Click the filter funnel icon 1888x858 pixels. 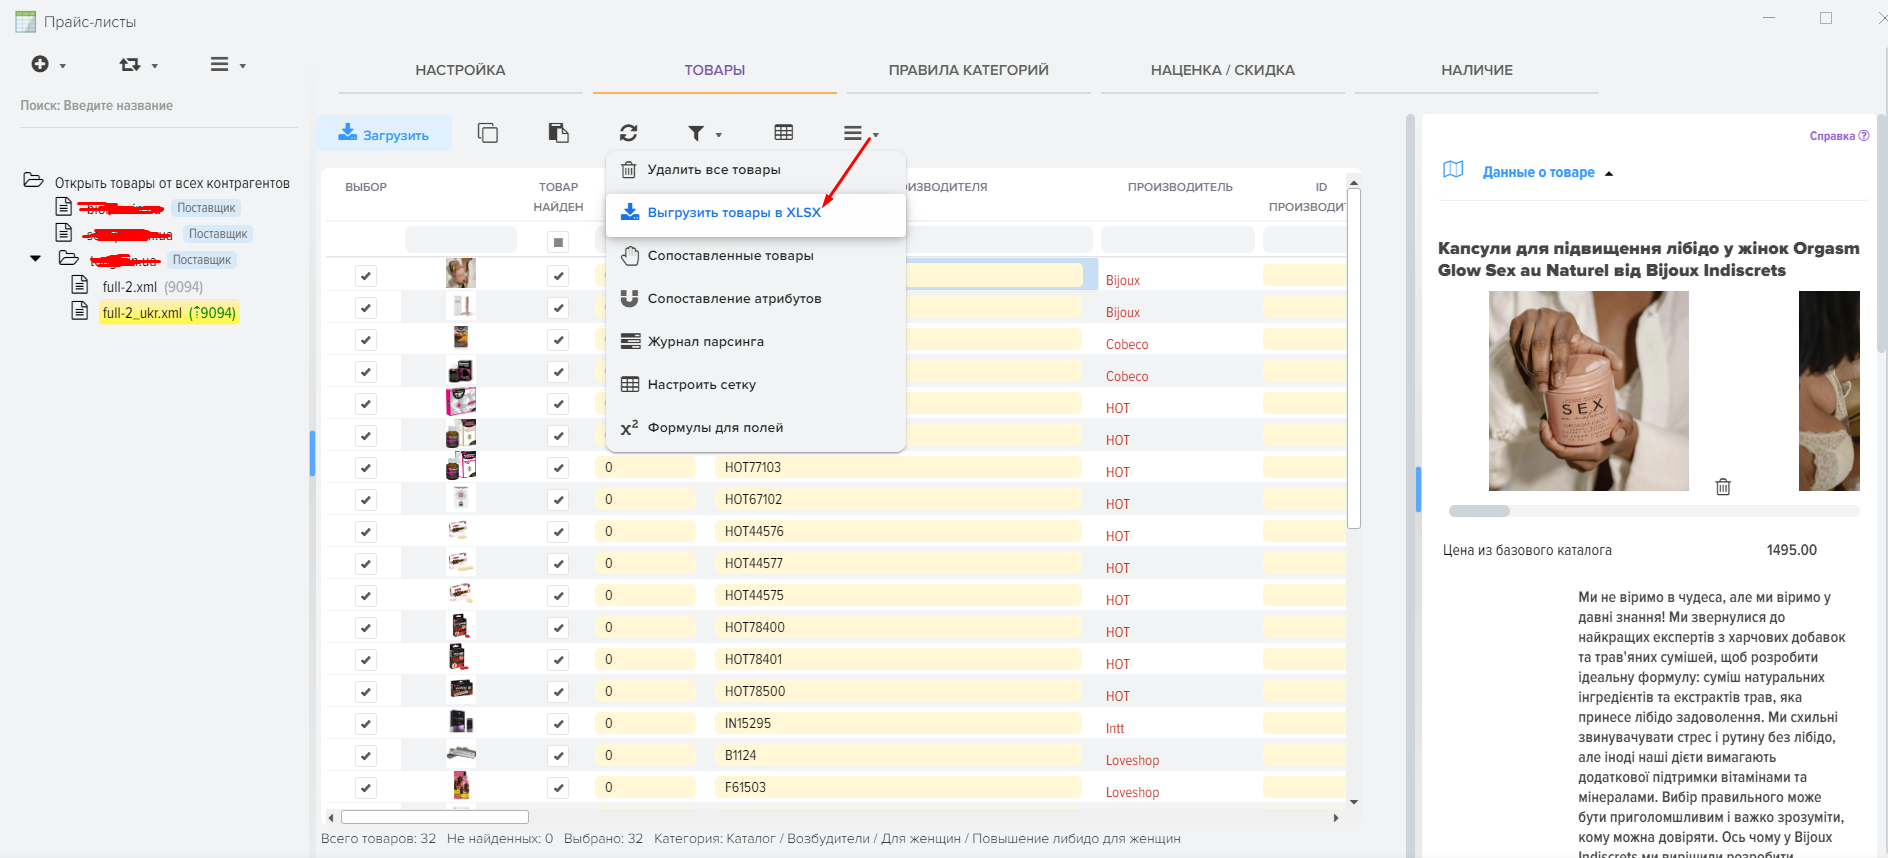696,133
